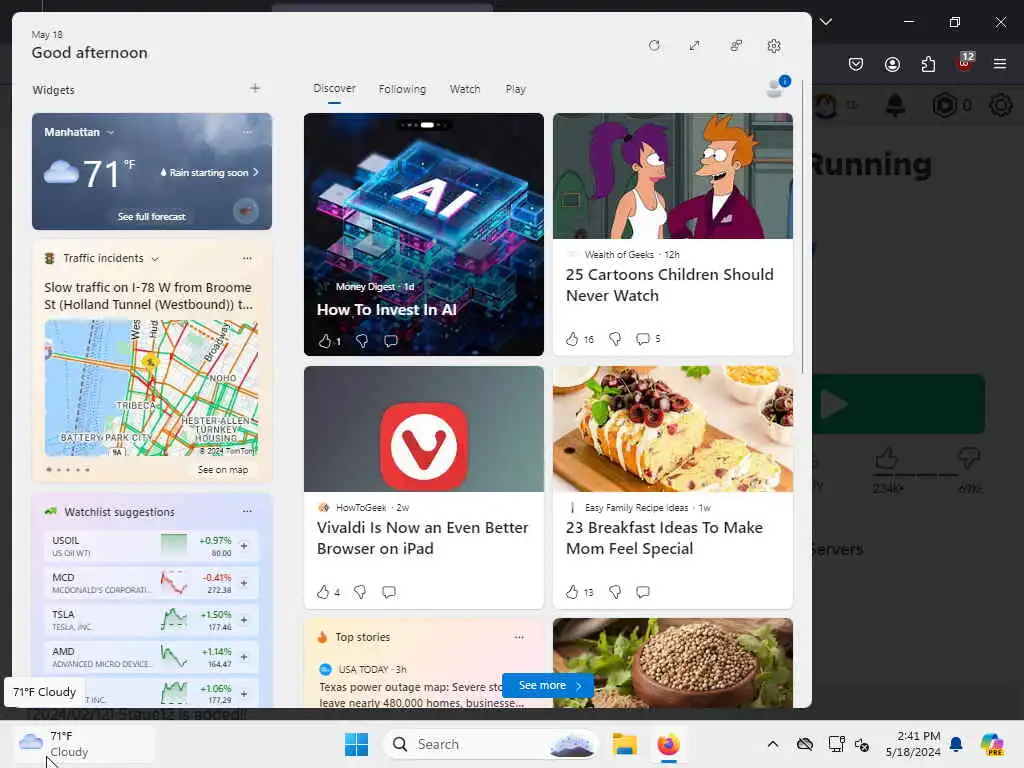This screenshot has height=768, width=1024.
Task: Dislike the How To Invest In AI story
Action: (x=362, y=340)
